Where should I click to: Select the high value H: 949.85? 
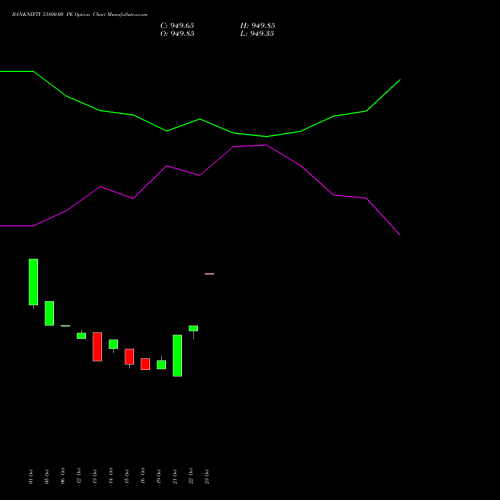coord(257,26)
